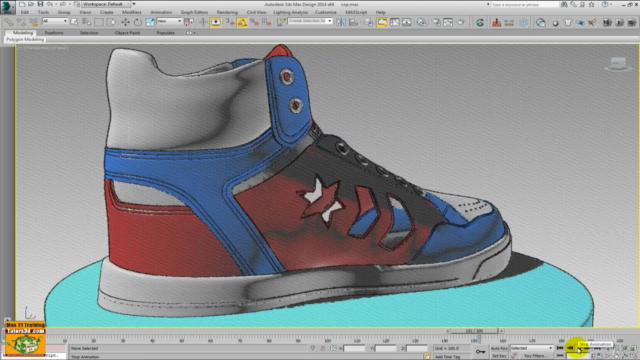Open the Rendering menu

click(x=227, y=12)
